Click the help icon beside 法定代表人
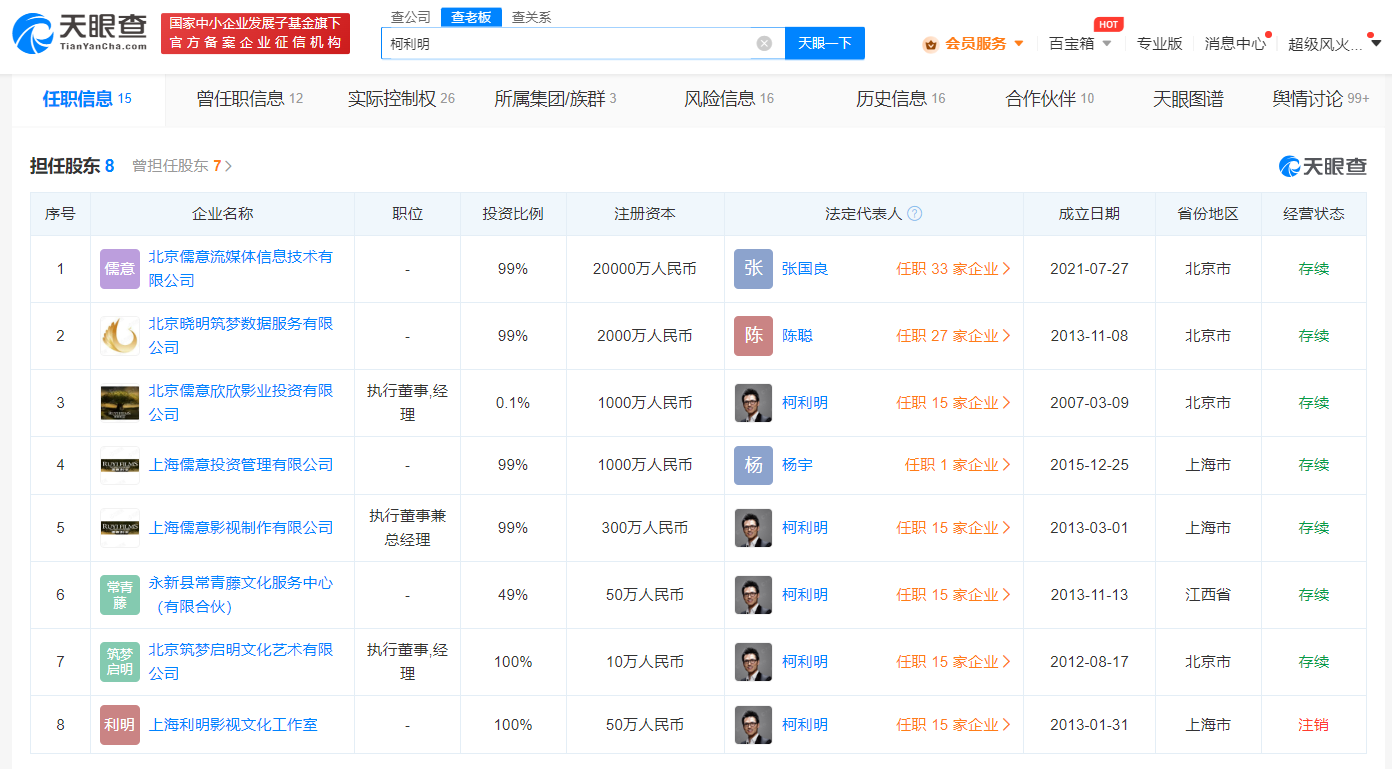 (x=914, y=214)
